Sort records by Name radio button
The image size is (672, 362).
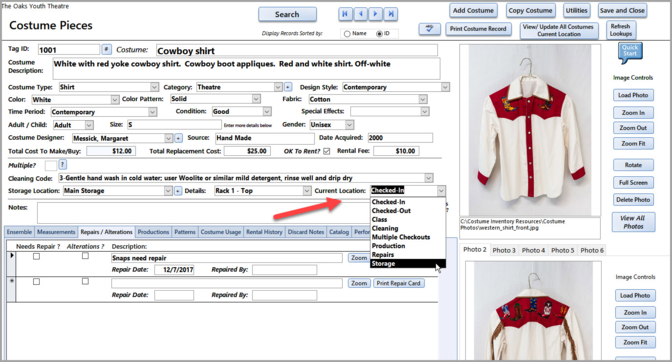pos(347,33)
